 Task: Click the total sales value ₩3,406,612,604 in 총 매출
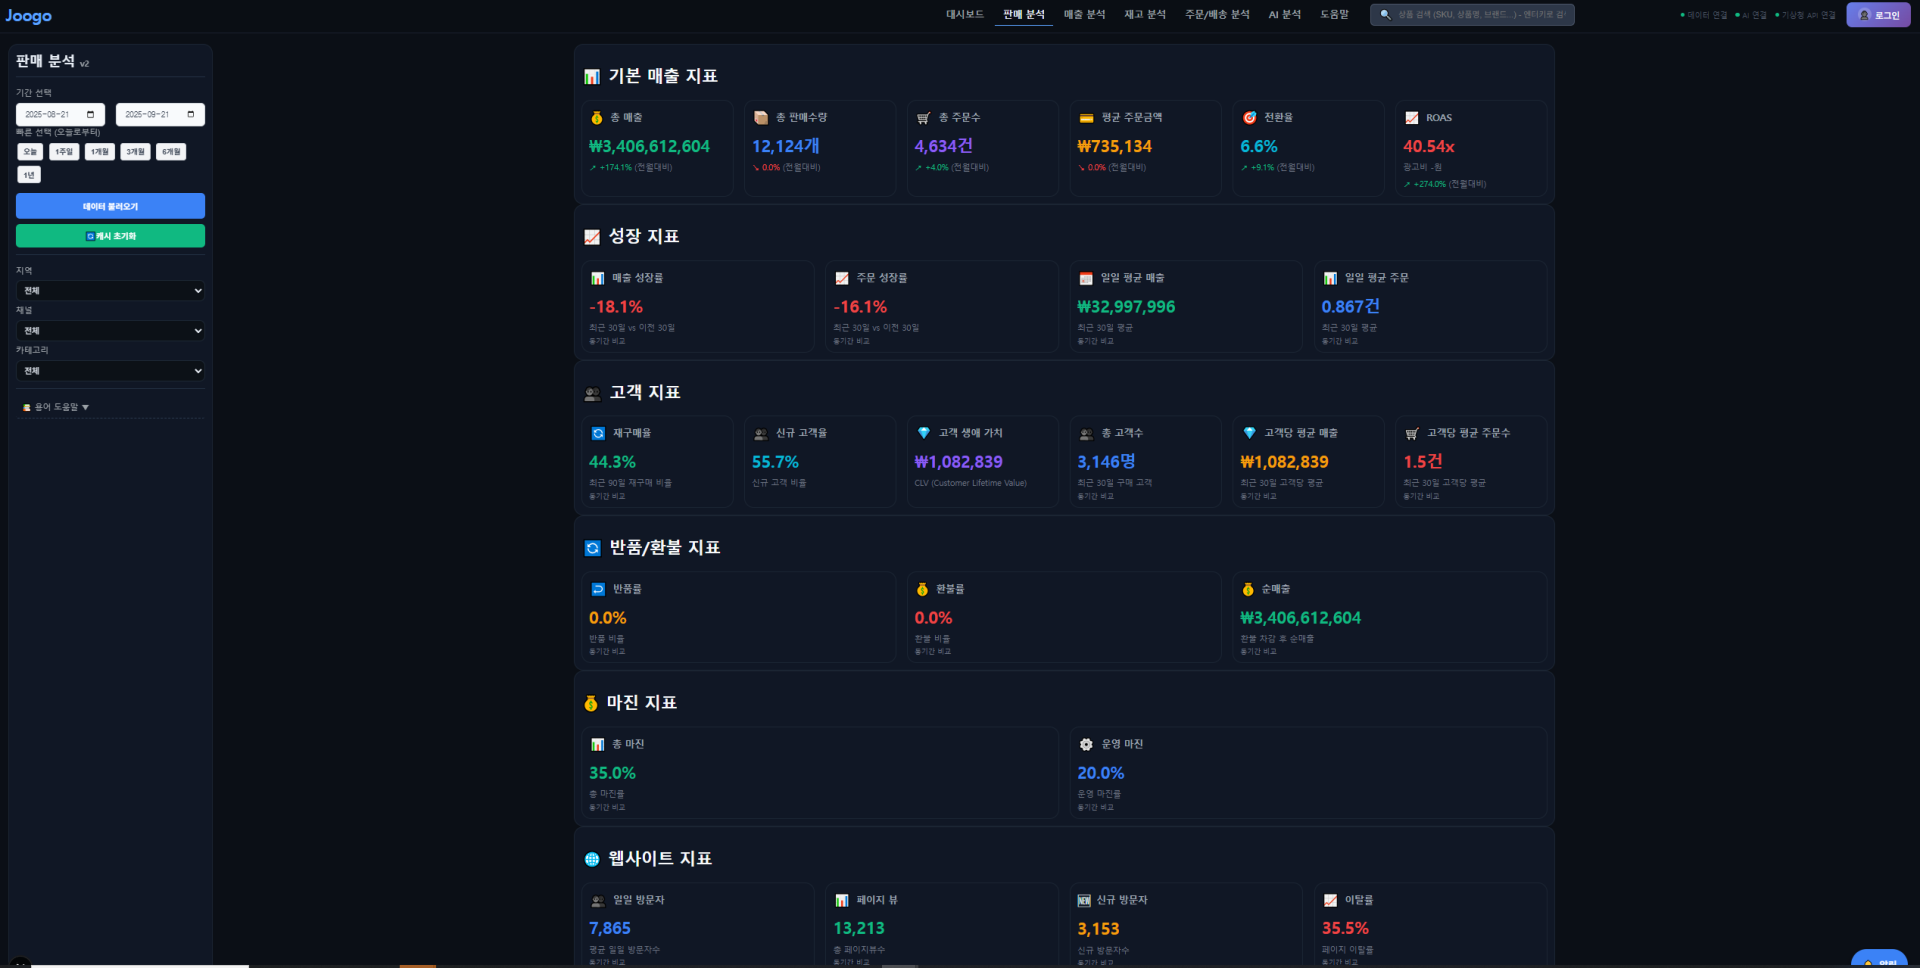[x=649, y=146]
